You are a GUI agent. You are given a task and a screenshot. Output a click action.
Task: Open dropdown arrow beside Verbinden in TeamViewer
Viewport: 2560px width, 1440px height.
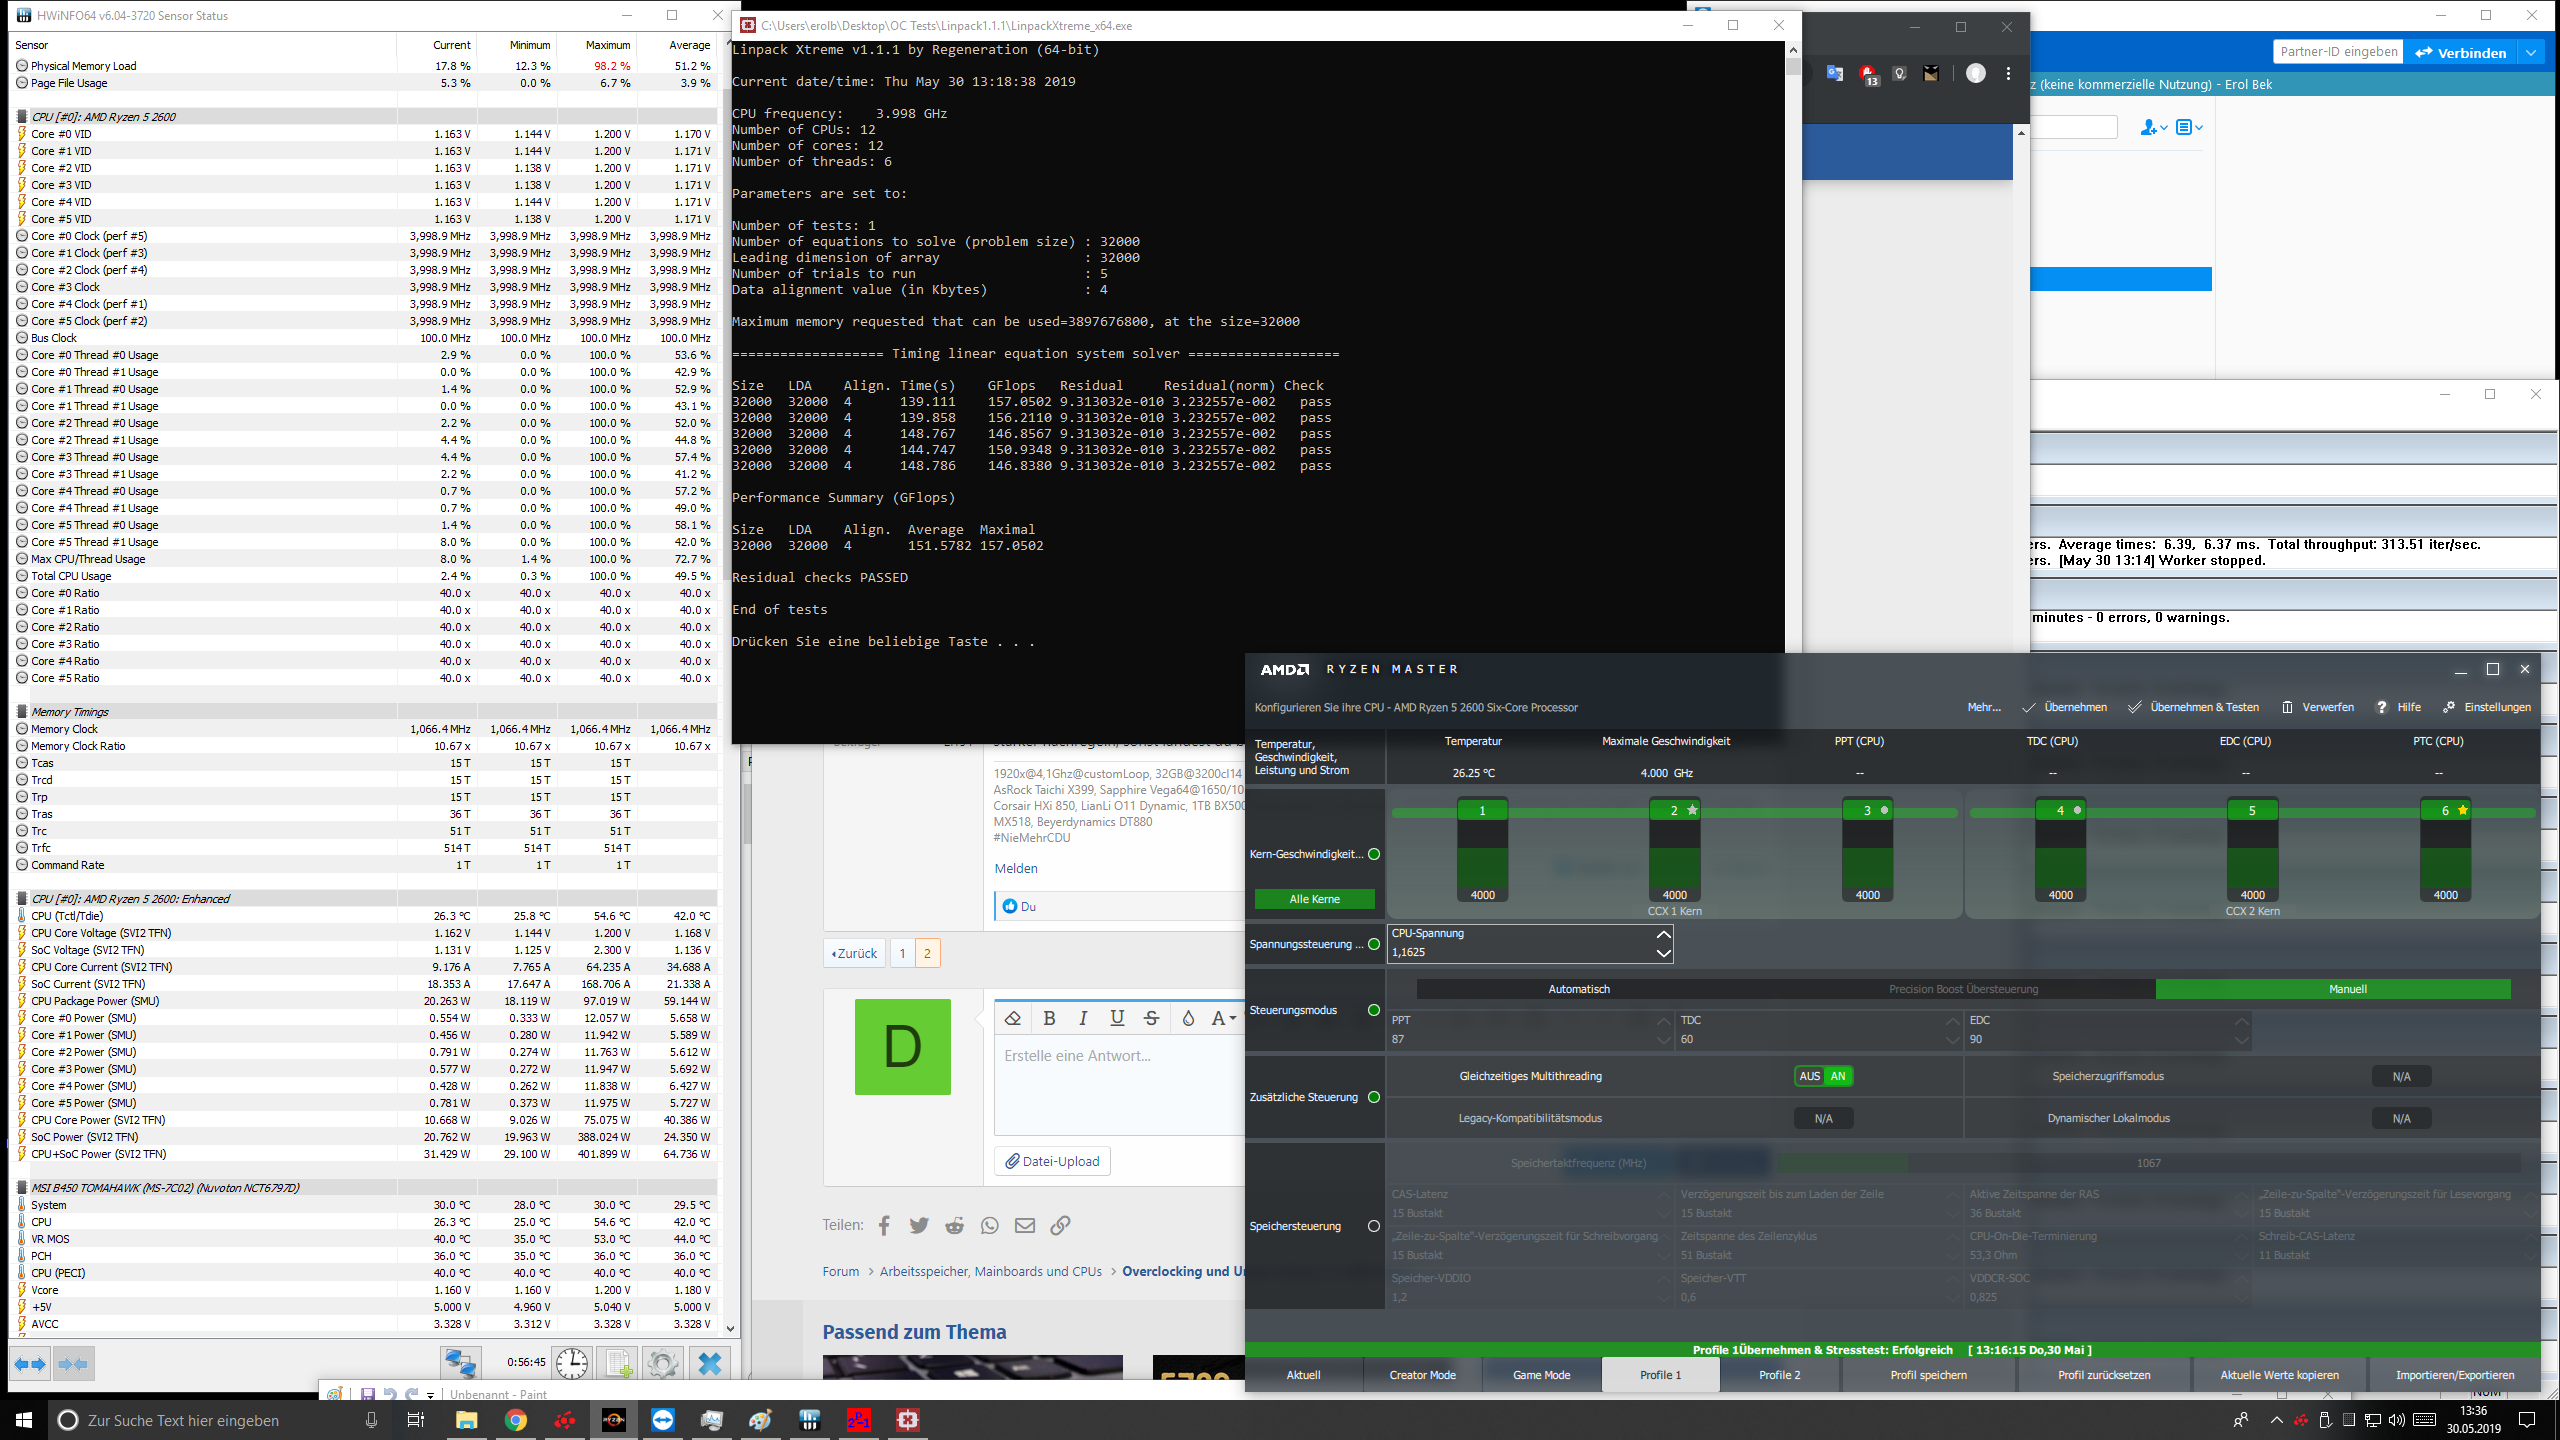pyautogui.click(x=2531, y=52)
